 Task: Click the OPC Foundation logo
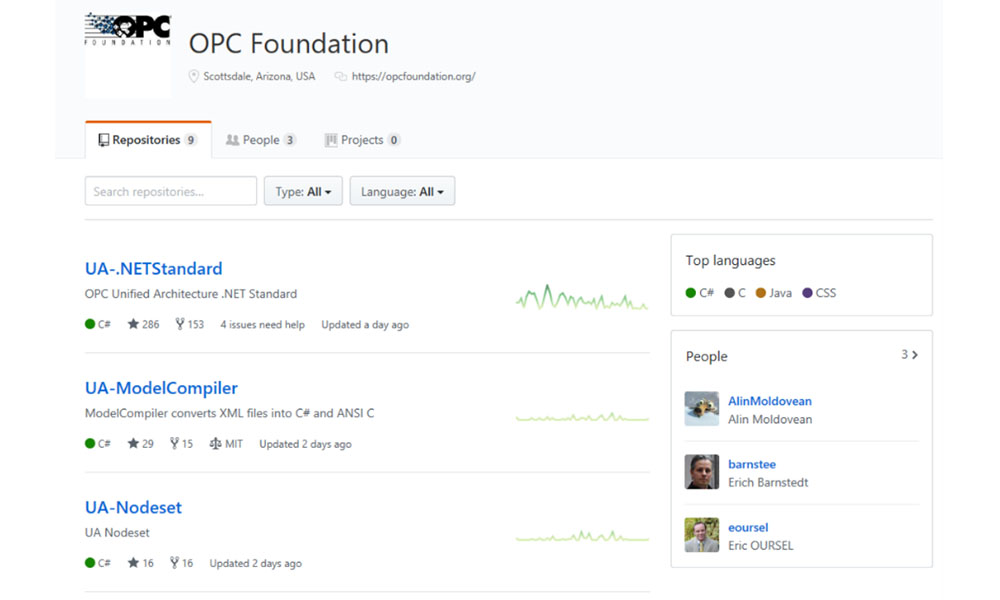pyautogui.click(x=128, y=55)
